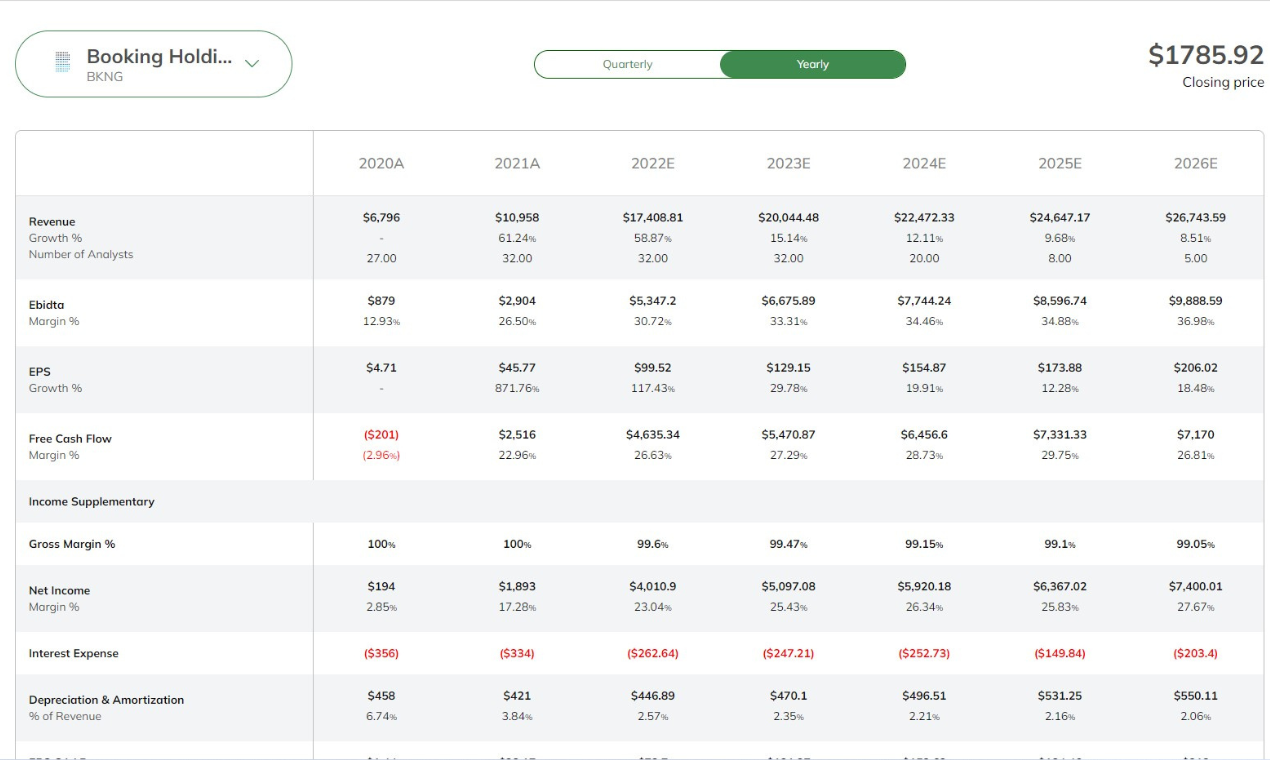This screenshot has height=760, width=1270.
Task: Click the 6.74% of revenue figure
Action: point(381,716)
